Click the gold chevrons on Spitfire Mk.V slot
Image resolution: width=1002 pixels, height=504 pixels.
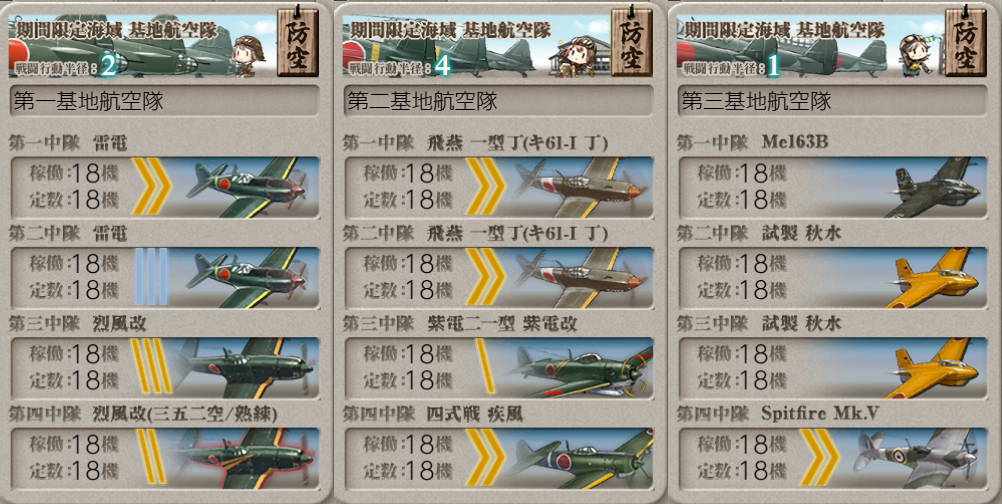819,458
